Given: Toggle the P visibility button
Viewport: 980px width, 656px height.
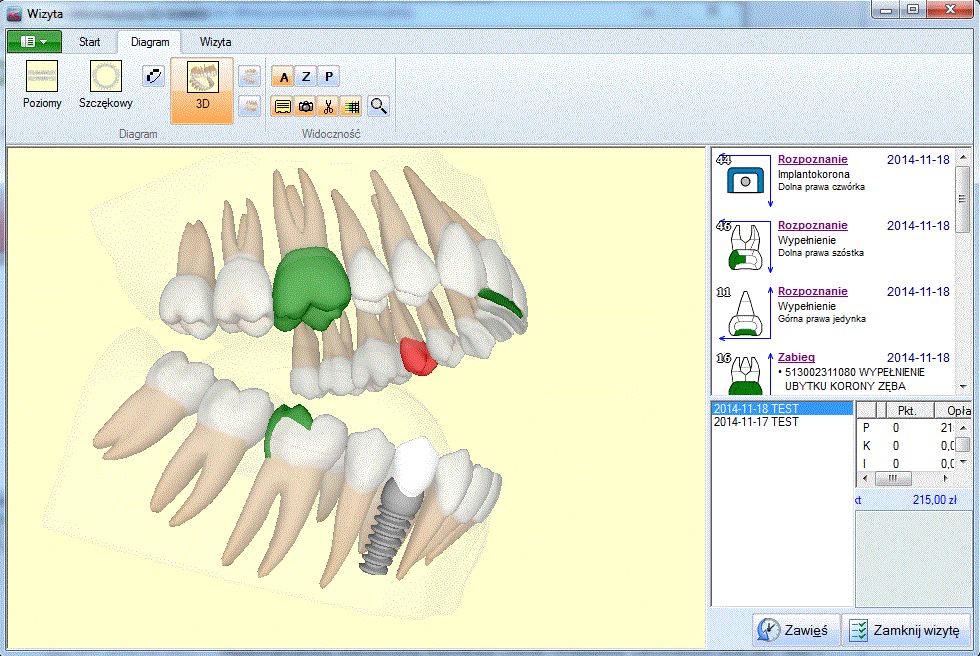Looking at the screenshot, I should coord(328,77).
